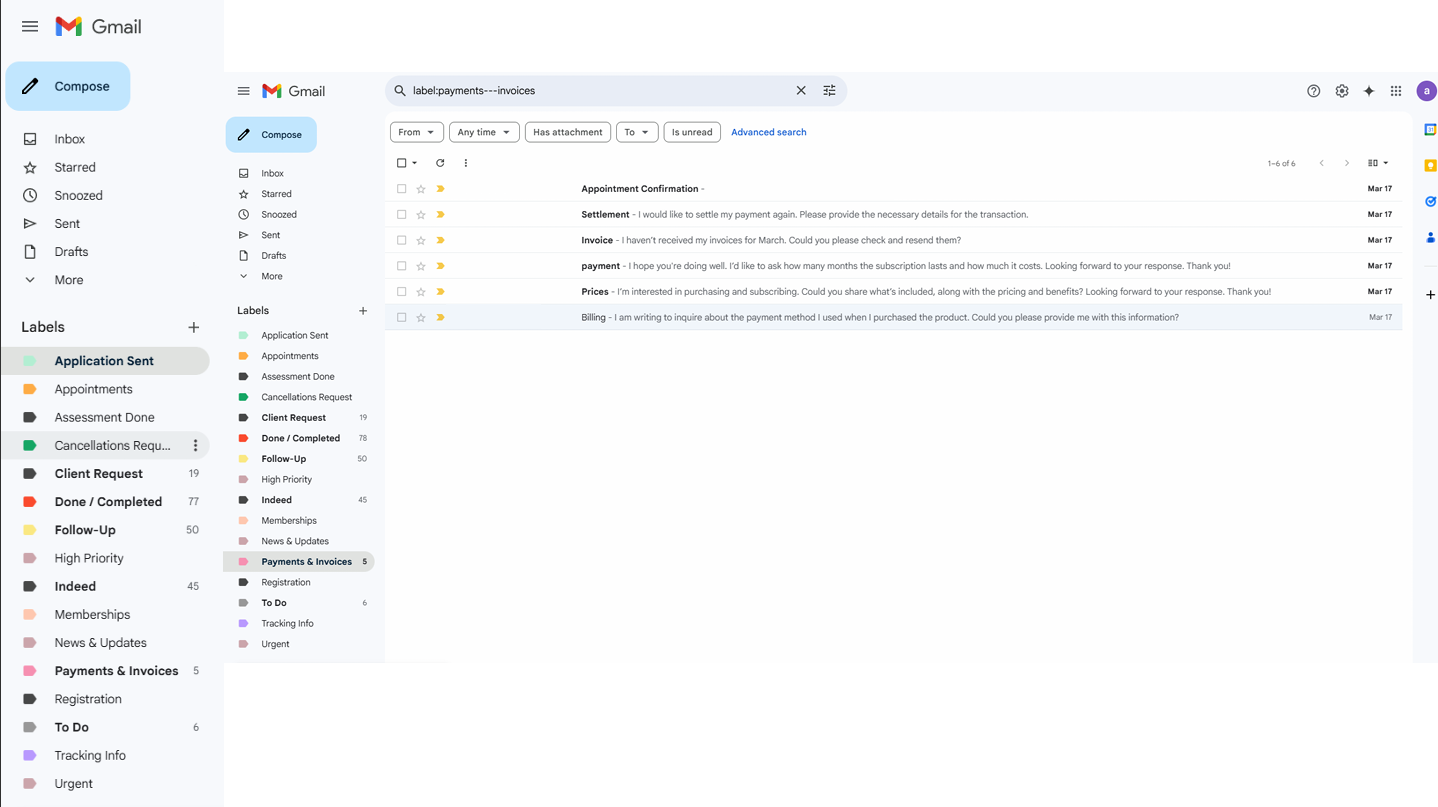Image resolution: width=1438 pixels, height=807 pixels.
Task: Star the Appointment Confirmation email
Action: 421,189
